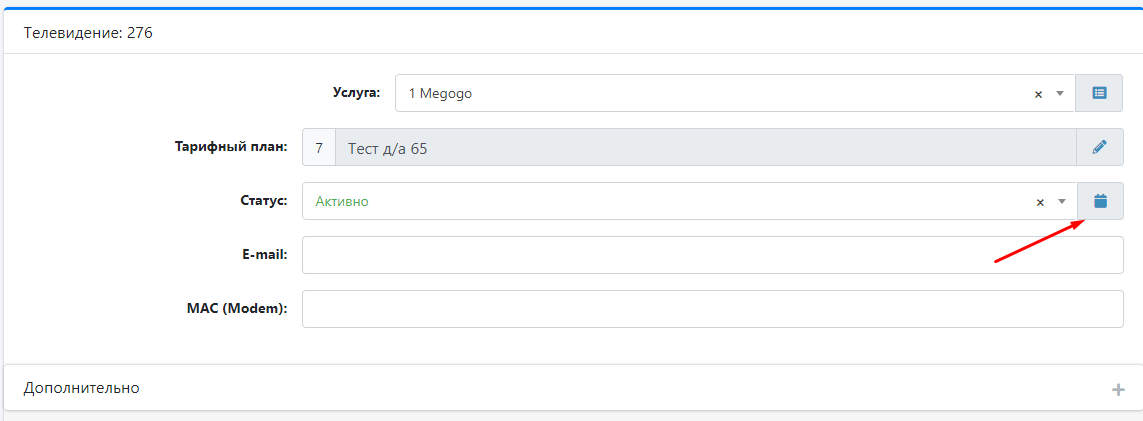Click the 'MAC (Modem):' label

coord(230,308)
